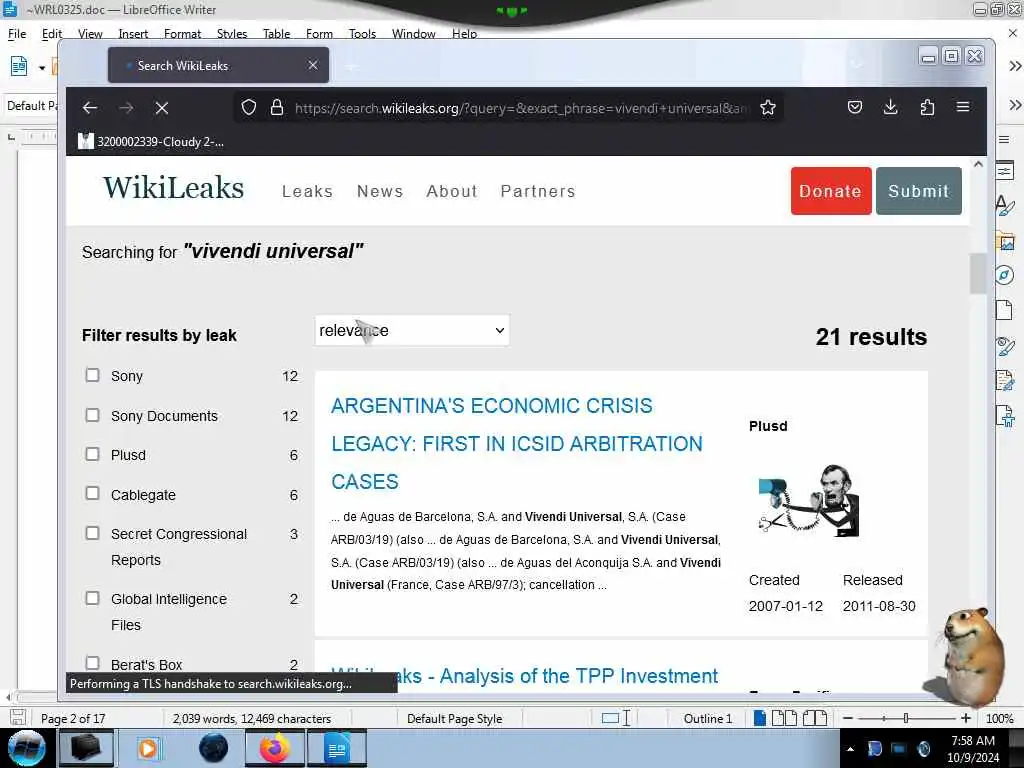Viewport: 1024px width, 768px height.
Task: Open Default Paragraph Style combo box
Action: [x=31, y=106]
